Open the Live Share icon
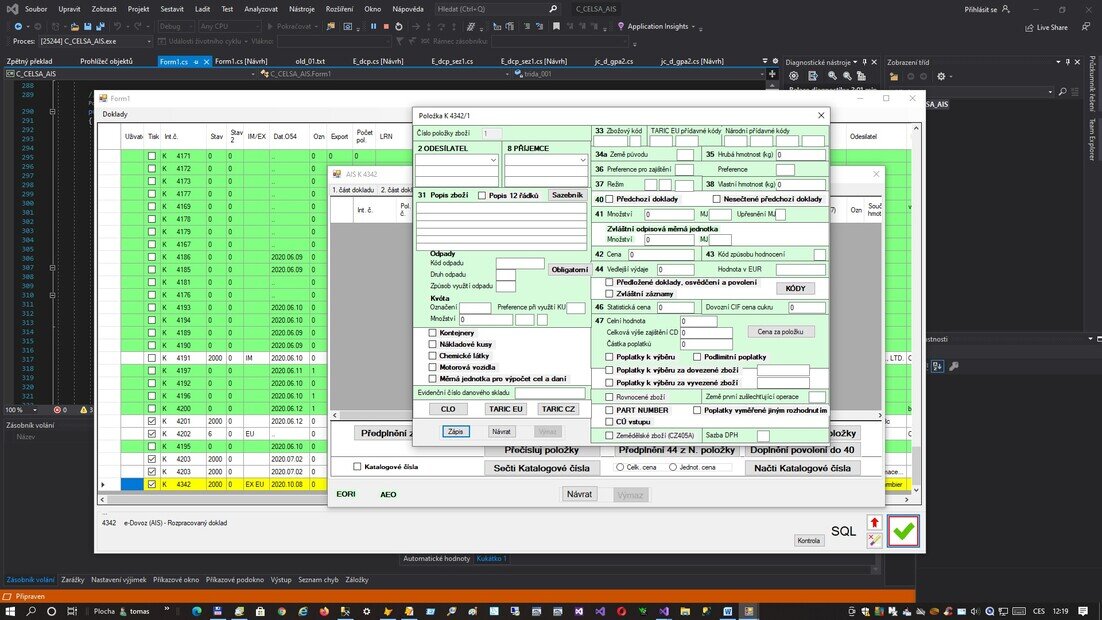The image size is (1102, 620). [x=1029, y=27]
